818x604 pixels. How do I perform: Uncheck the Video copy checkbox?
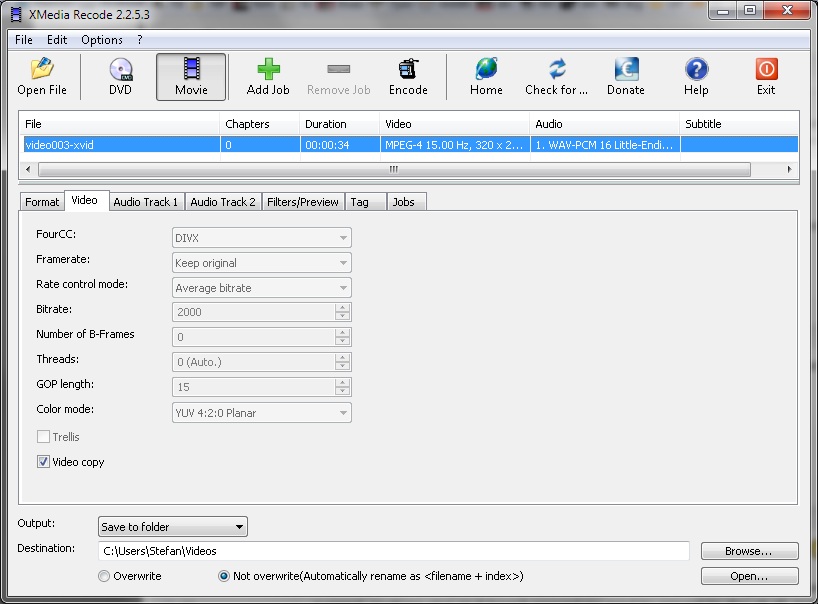(x=43, y=462)
